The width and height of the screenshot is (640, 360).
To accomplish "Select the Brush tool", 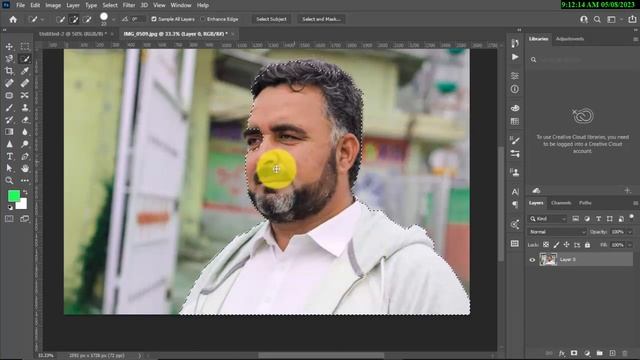I will coord(9,108).
